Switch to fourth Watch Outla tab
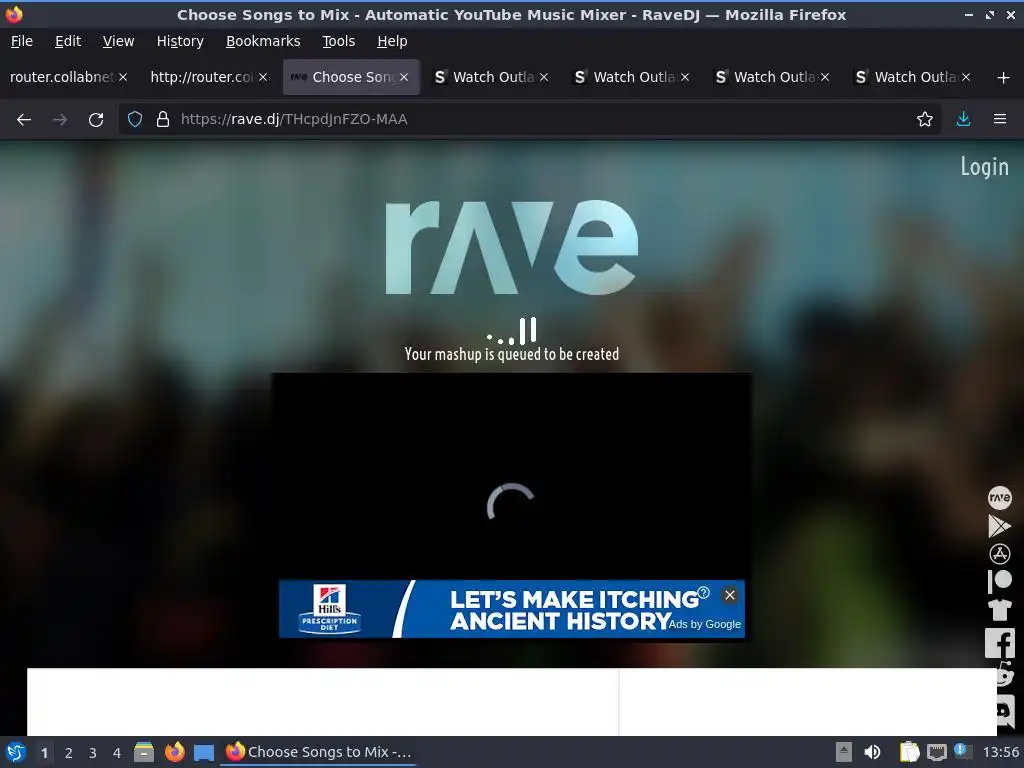 (913, 77)
